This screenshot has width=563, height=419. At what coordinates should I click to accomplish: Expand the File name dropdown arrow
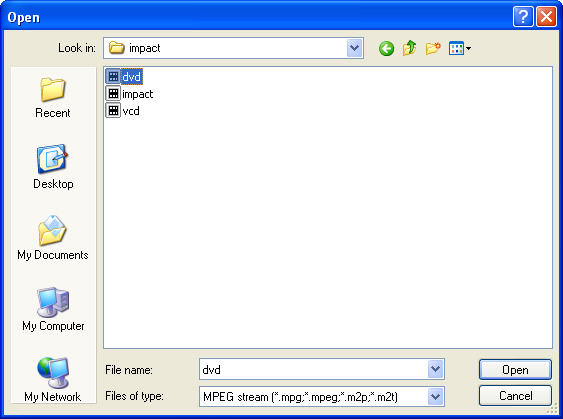click(436, 369)
